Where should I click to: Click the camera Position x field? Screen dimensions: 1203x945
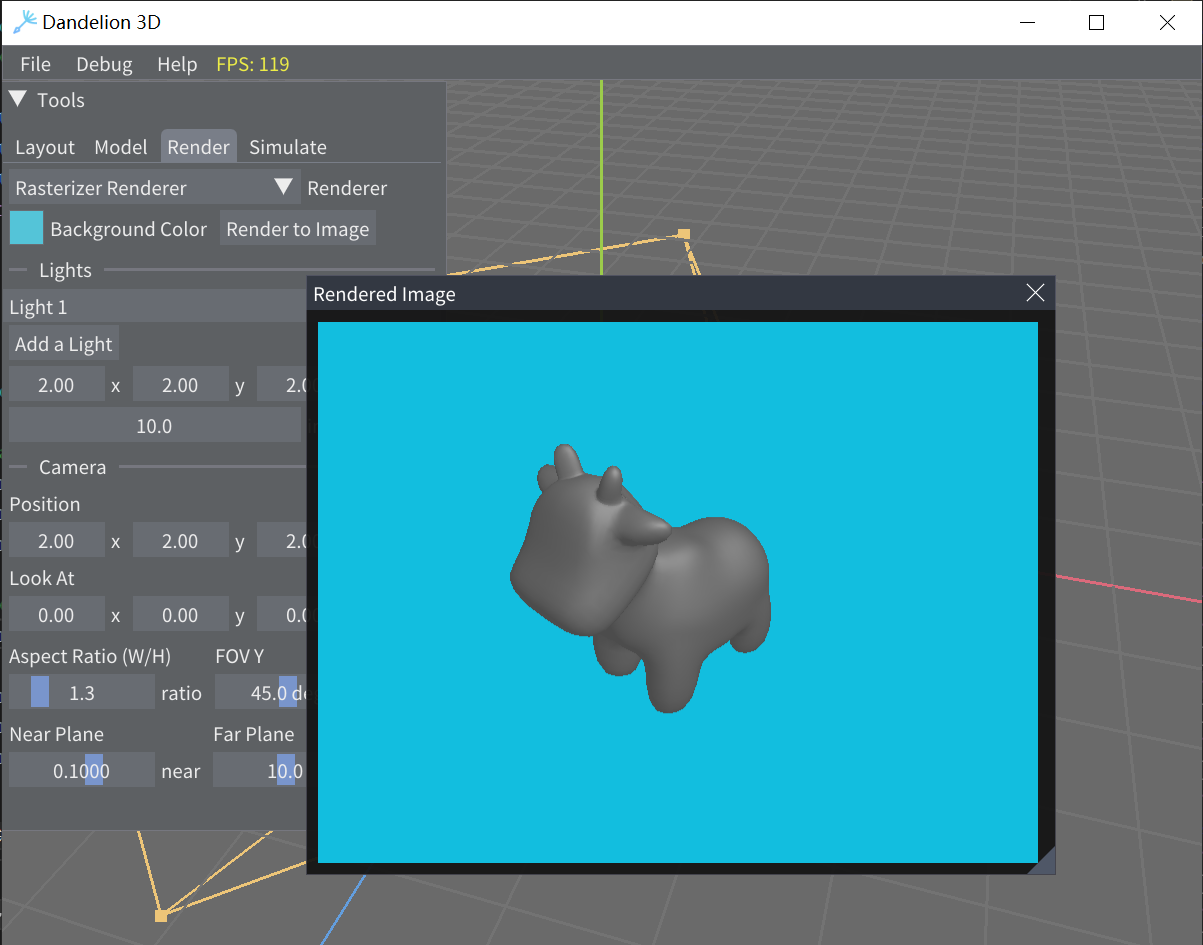click(56, 541)
